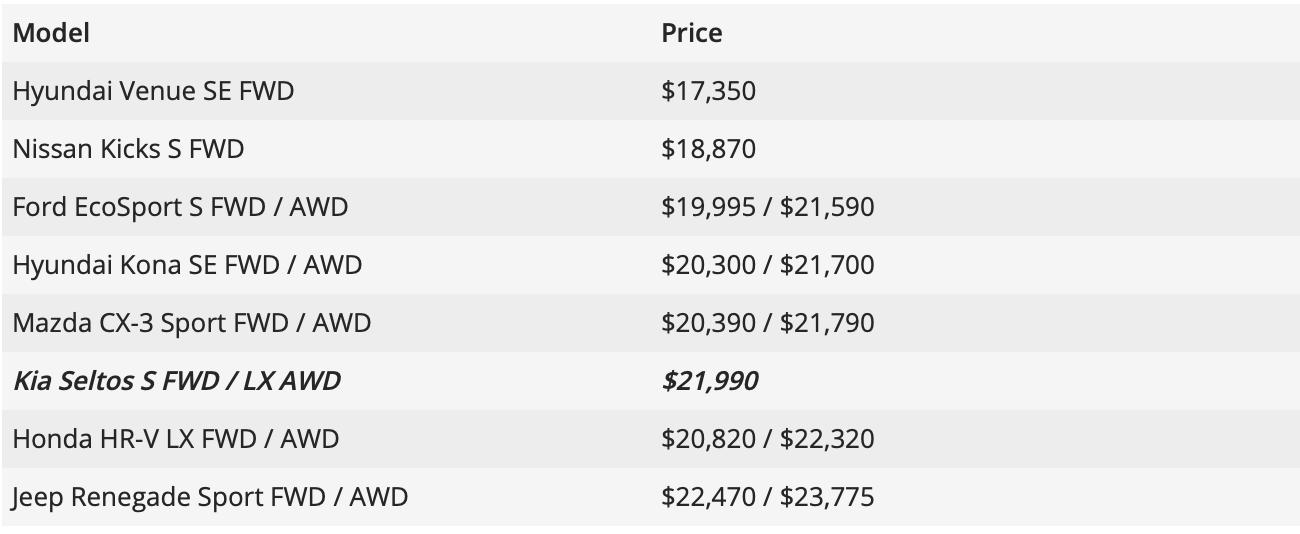Viewport: 1300px width, 534px height.
Task: Click the bold $21,990 Kia Seltos price
Action: click(x=709, y=381)
